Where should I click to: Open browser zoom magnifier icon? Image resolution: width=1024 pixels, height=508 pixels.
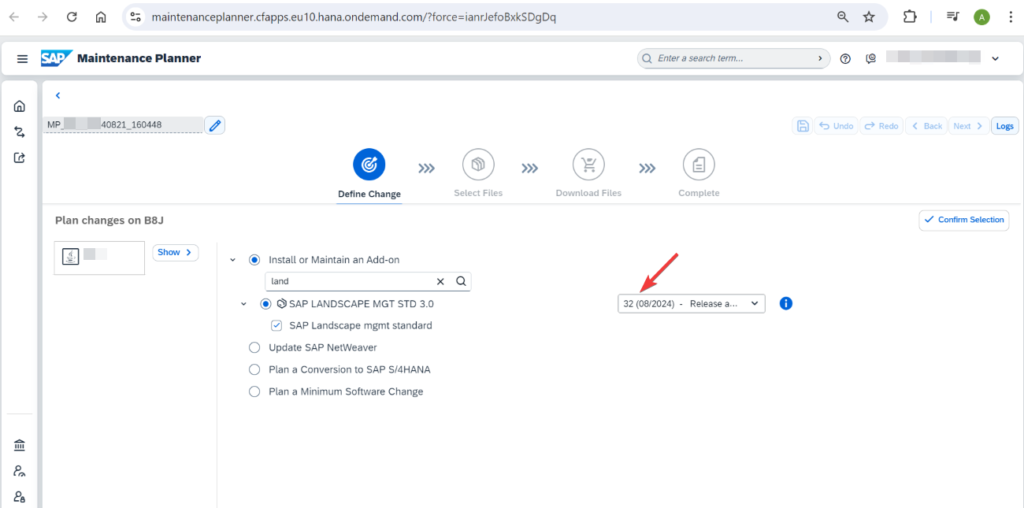pyautogui.click(x=842, y=17)
